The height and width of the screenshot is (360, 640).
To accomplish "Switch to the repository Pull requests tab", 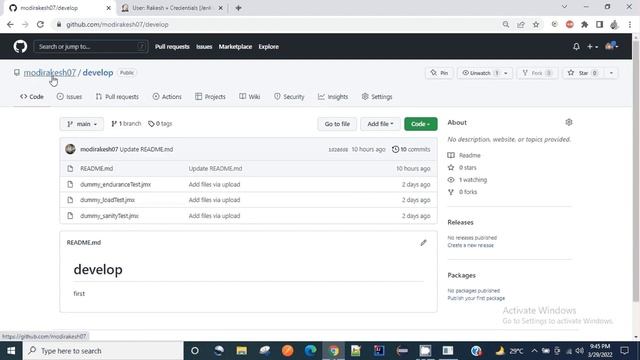I will click(x=117, y=97).
